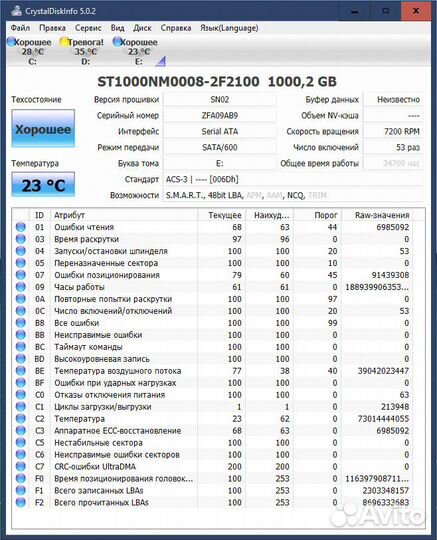Click the blue status orb for disk E:
The image size is (437, 540).
point(117,42)
